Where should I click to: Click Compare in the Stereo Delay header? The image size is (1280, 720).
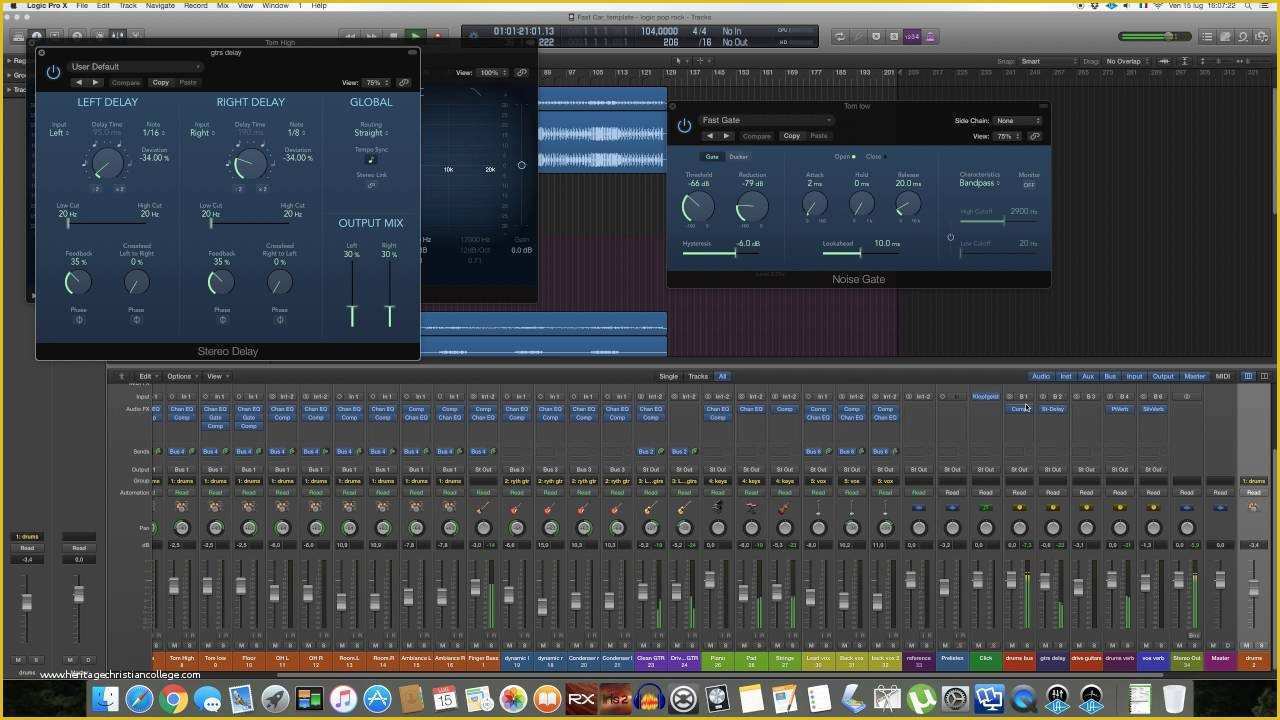126,82
